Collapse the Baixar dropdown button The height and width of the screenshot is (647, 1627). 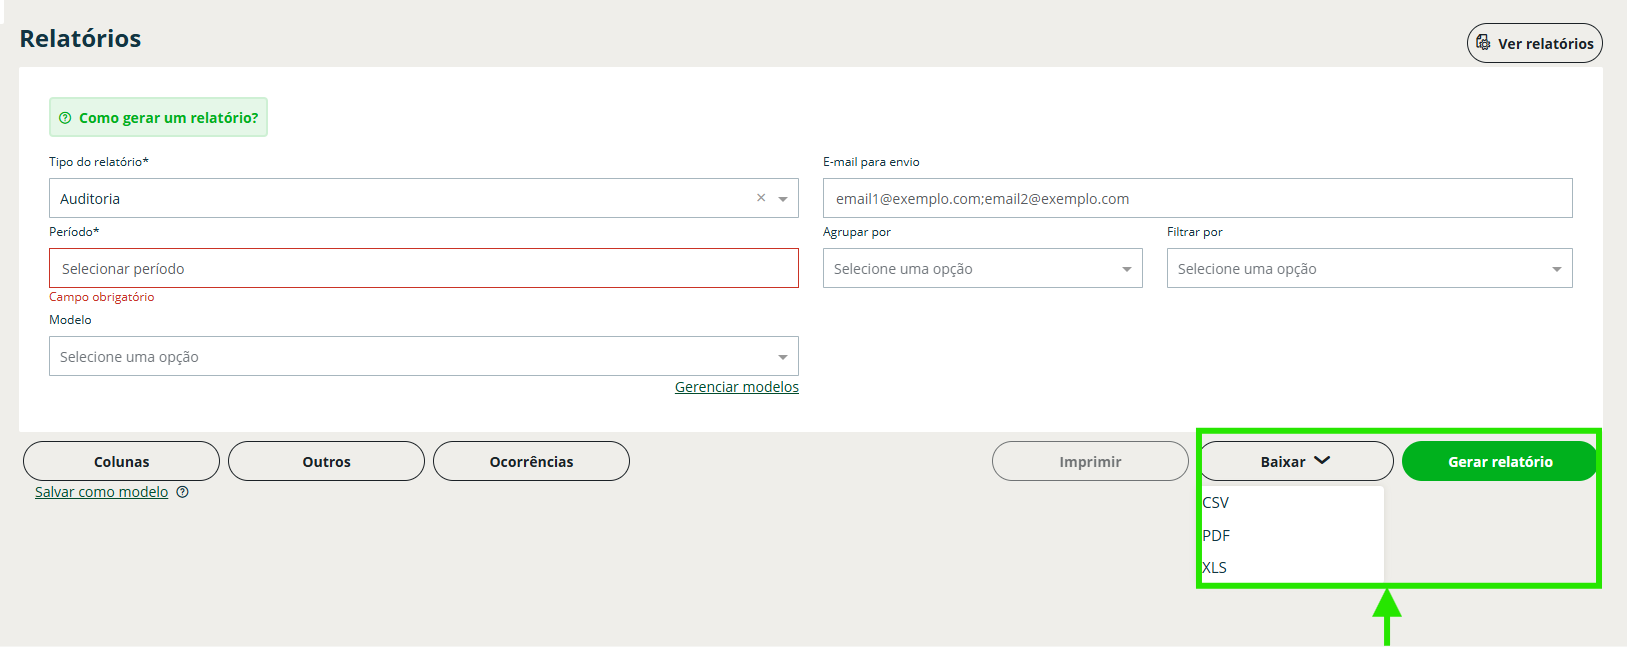pyautogui.click(x=1295, y=461)
